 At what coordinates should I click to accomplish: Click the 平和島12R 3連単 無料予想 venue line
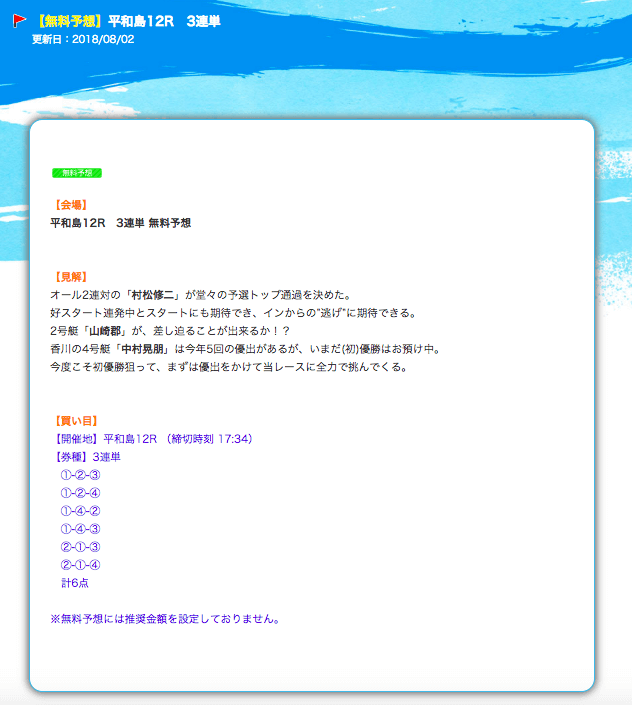click(120, 223)
